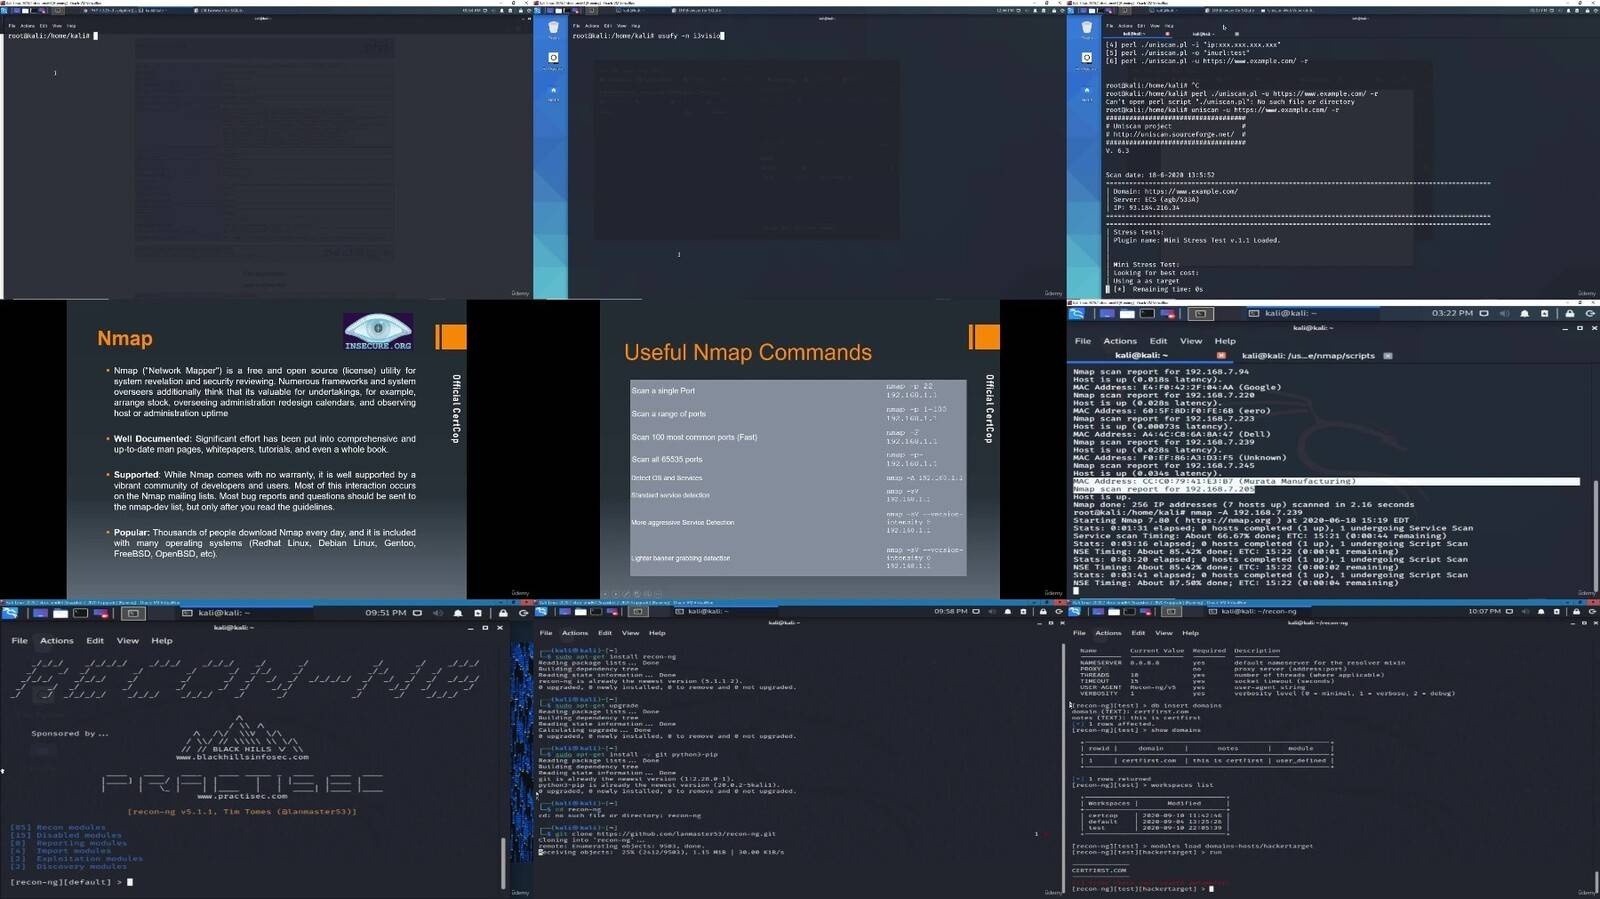Click volume icon in 03:22 PM taskbar
This screenshot has width=1600, height=899.
[1504, 313]
